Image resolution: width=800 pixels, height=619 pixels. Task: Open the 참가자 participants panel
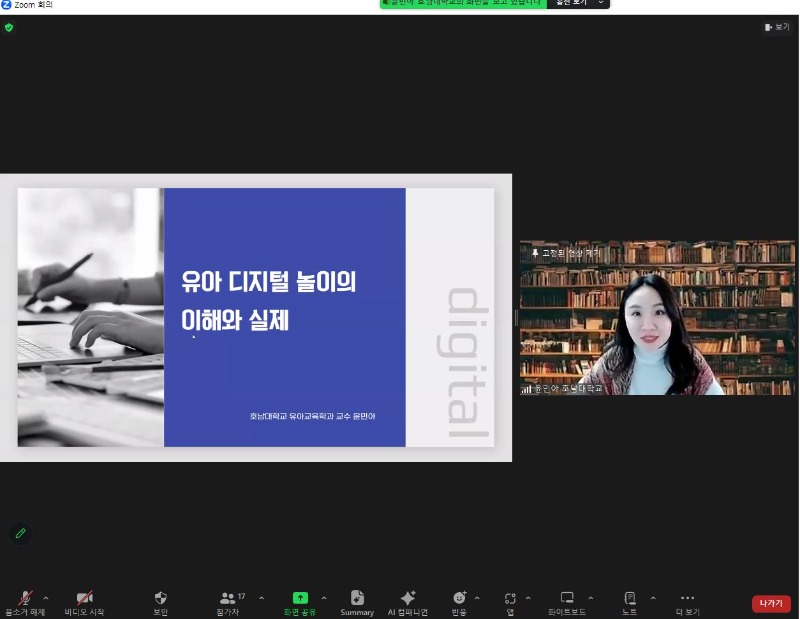(x=230, y=599)
